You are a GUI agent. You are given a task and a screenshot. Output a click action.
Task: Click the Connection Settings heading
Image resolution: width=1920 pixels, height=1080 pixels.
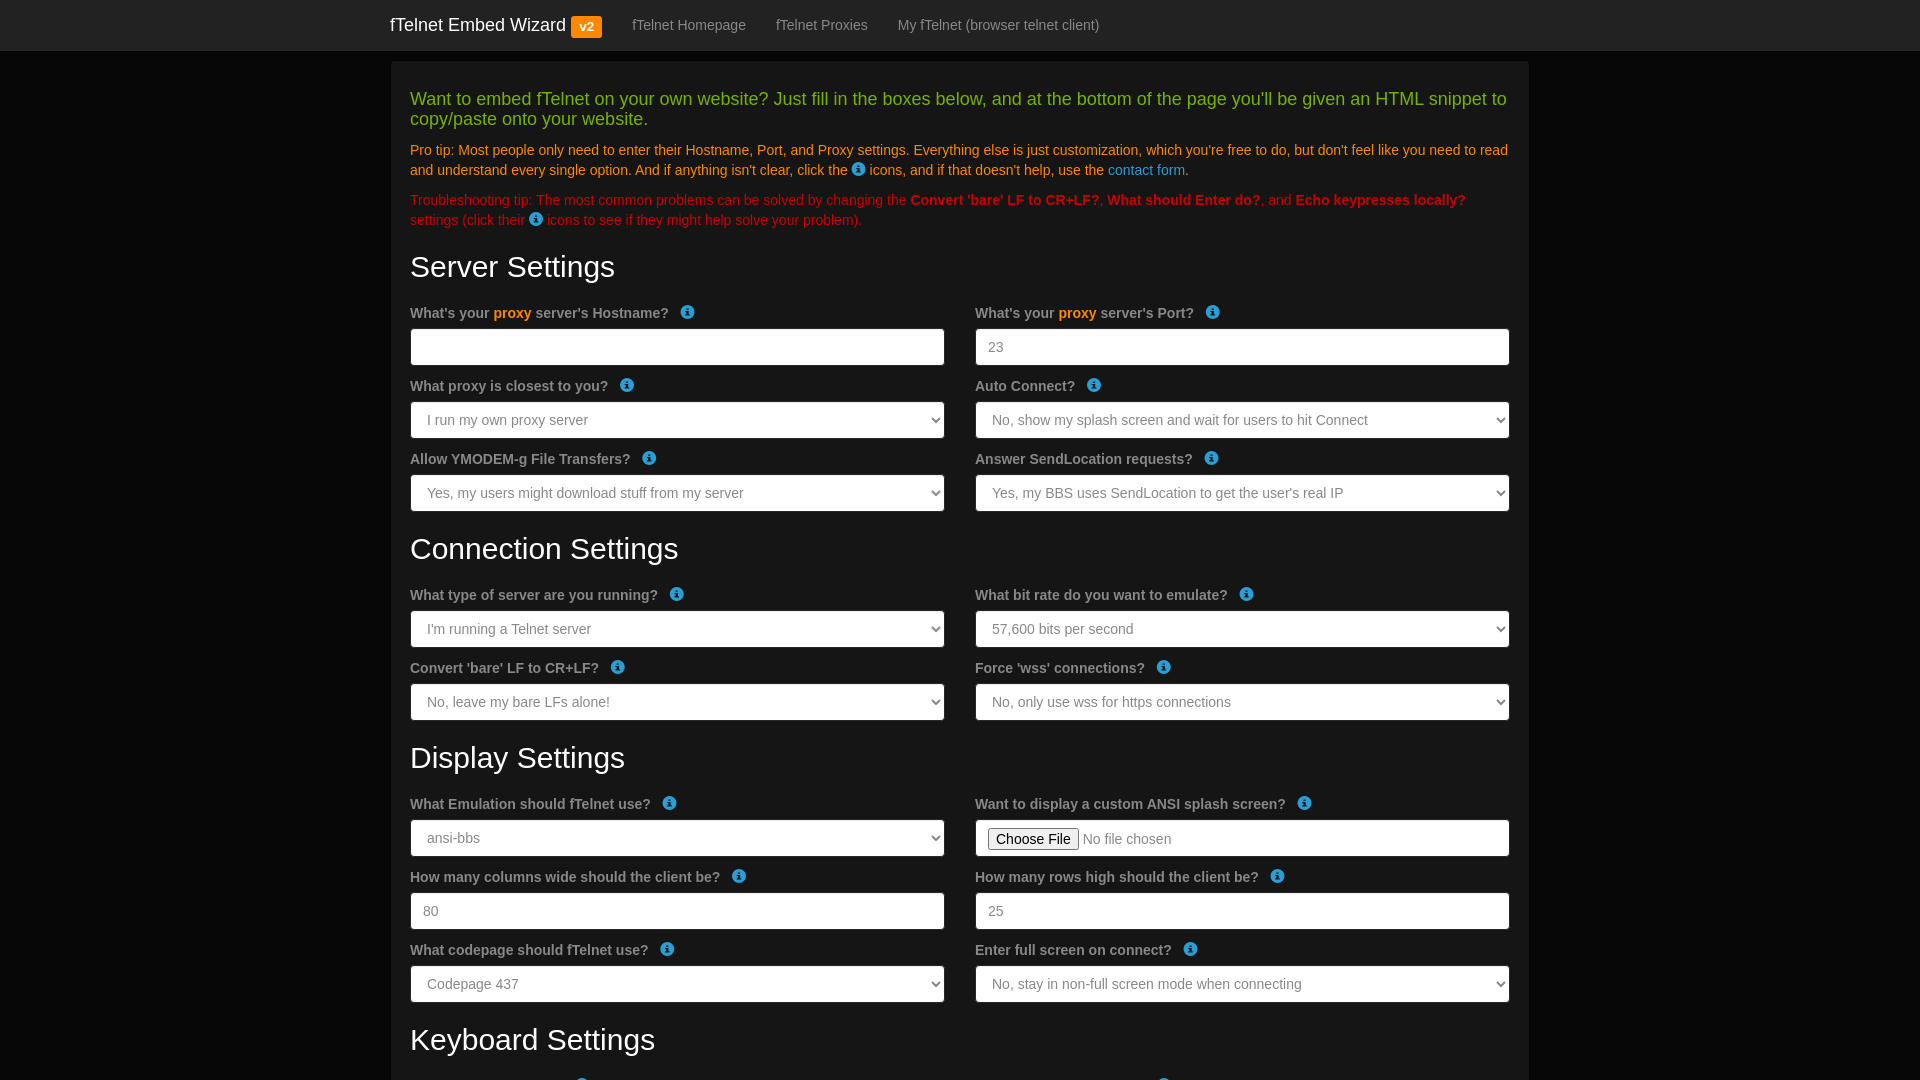point(544,549)
